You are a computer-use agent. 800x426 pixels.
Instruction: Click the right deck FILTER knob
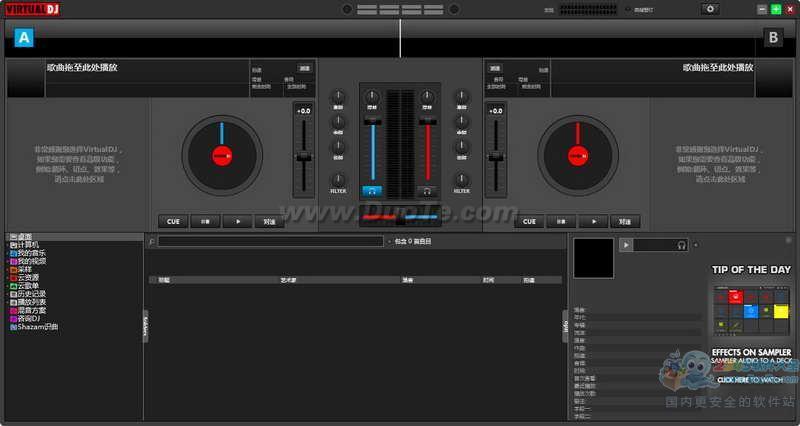point(461,179)
